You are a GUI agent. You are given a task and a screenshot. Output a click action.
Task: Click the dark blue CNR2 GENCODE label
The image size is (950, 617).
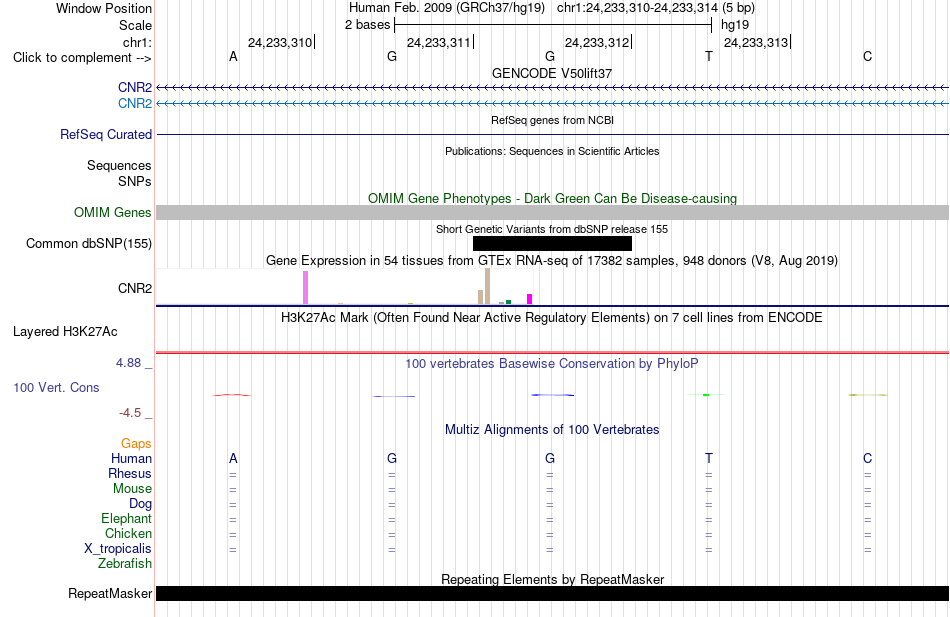tap(135, 87)
